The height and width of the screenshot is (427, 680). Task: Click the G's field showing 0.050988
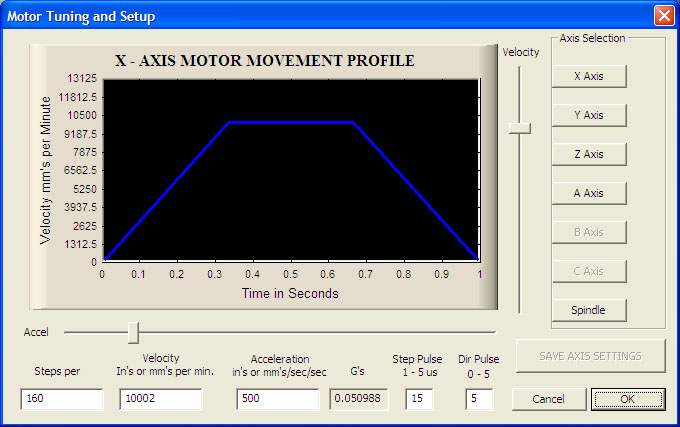pyautogui.click(x=359, y=399)
